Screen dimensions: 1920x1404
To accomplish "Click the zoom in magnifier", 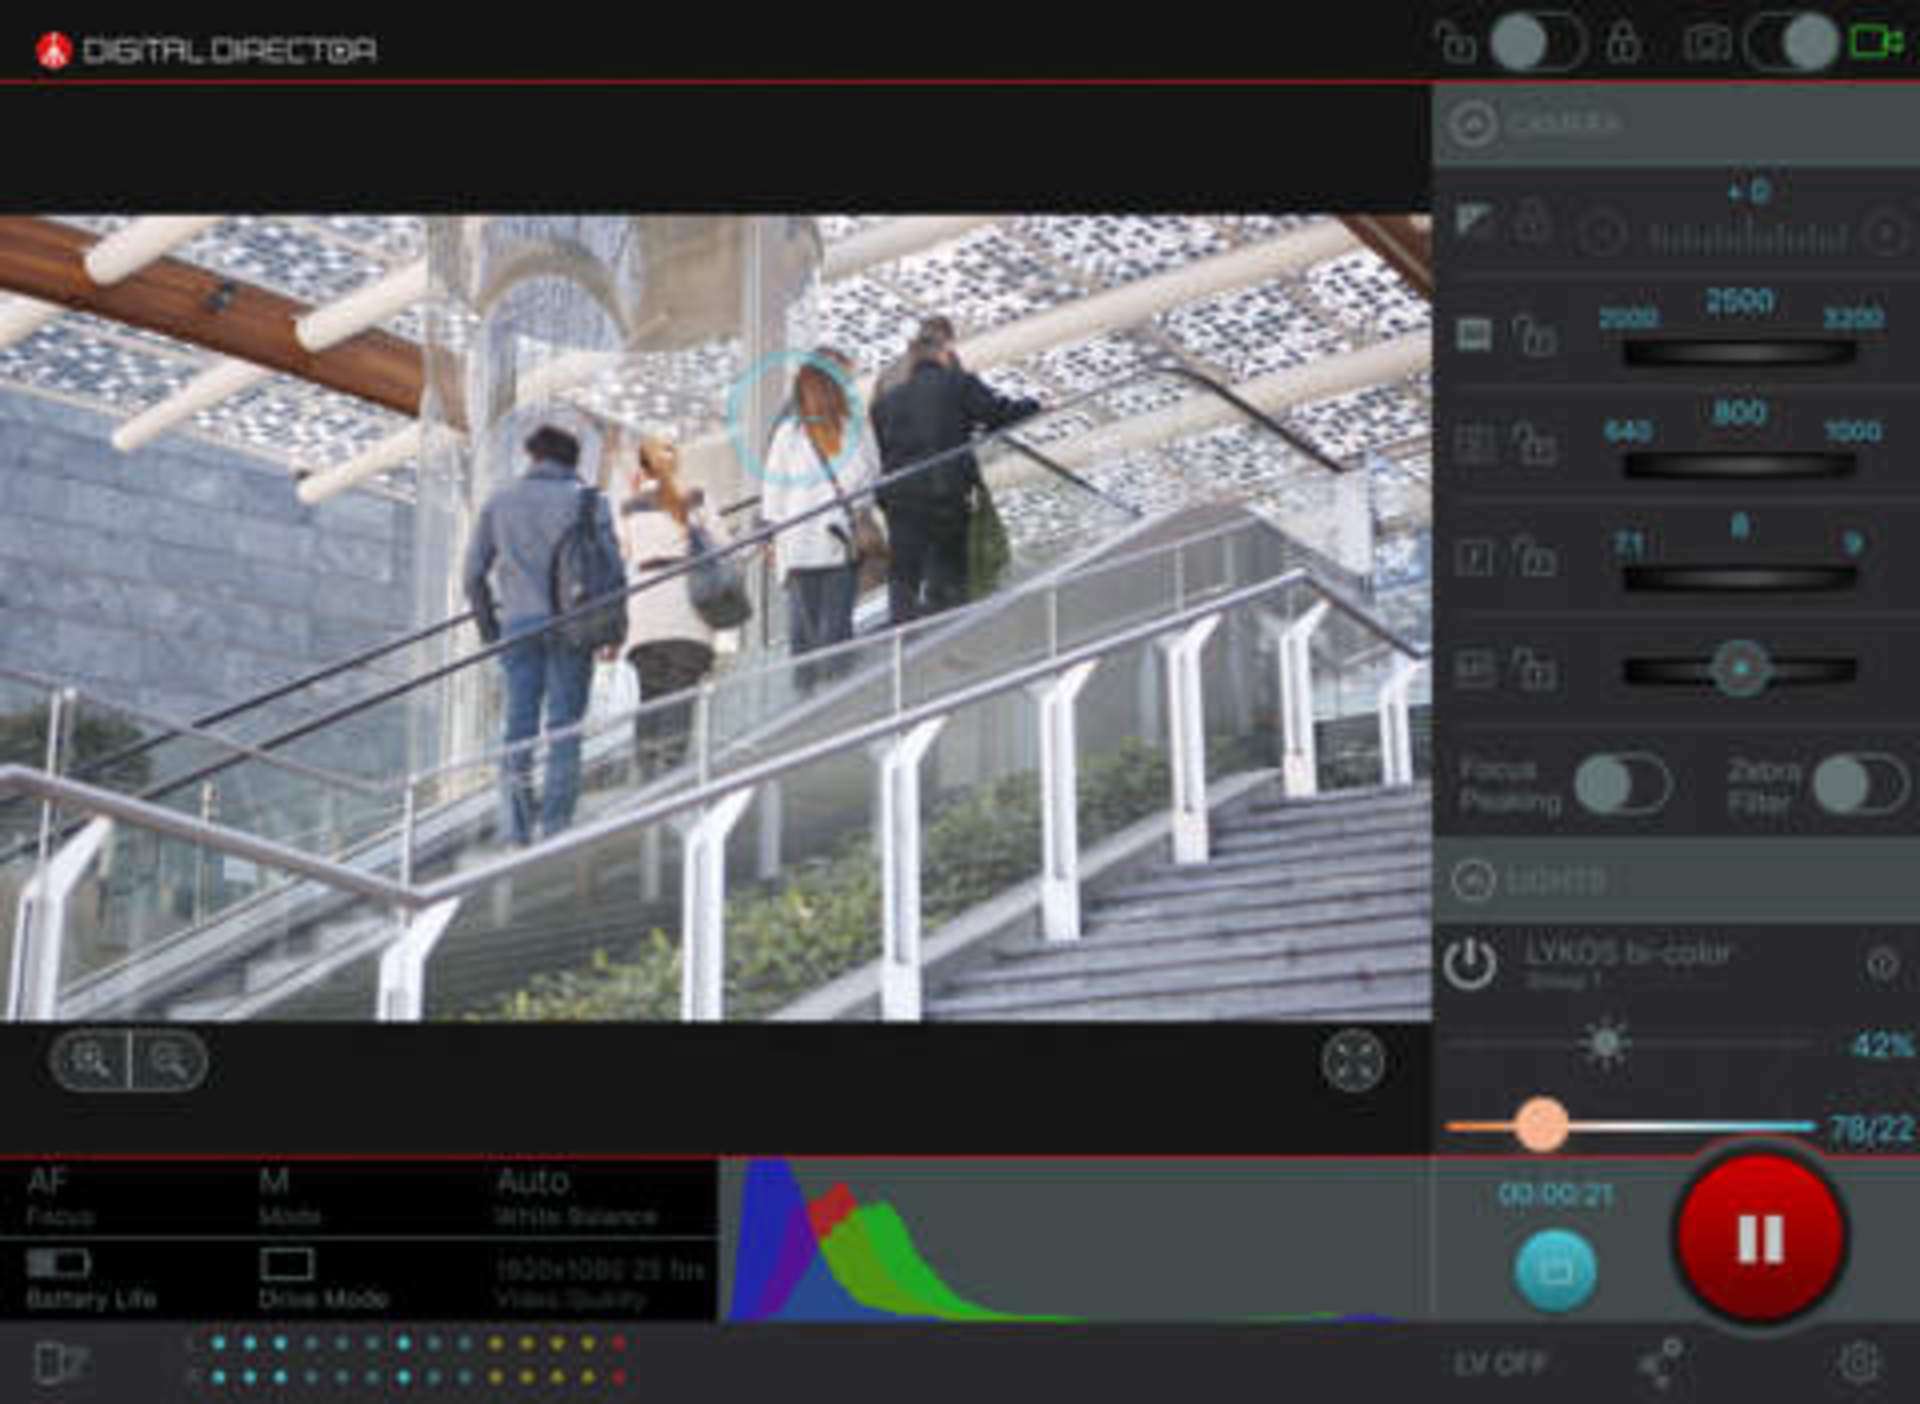I will point(91,1060).
